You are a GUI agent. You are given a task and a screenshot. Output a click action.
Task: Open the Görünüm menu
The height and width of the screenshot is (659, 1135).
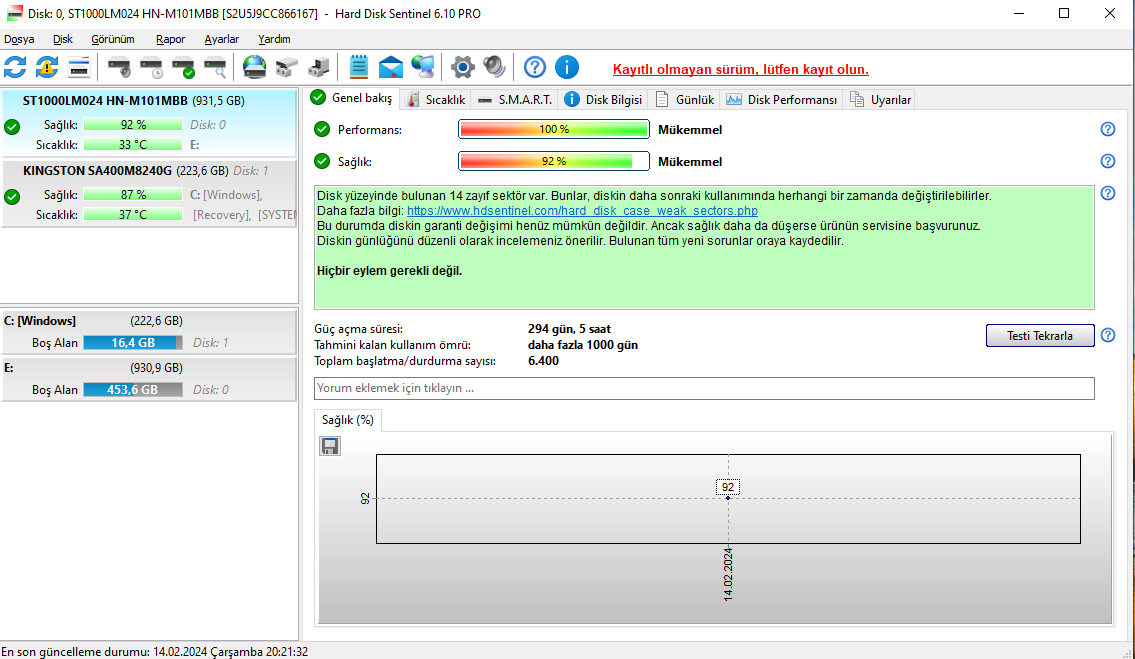coord(112,39)
